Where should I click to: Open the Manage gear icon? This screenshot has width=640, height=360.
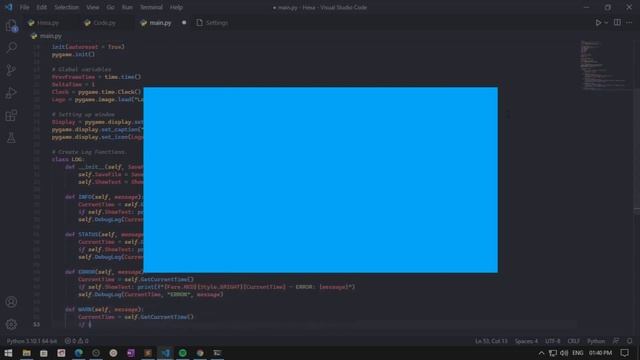11,324
